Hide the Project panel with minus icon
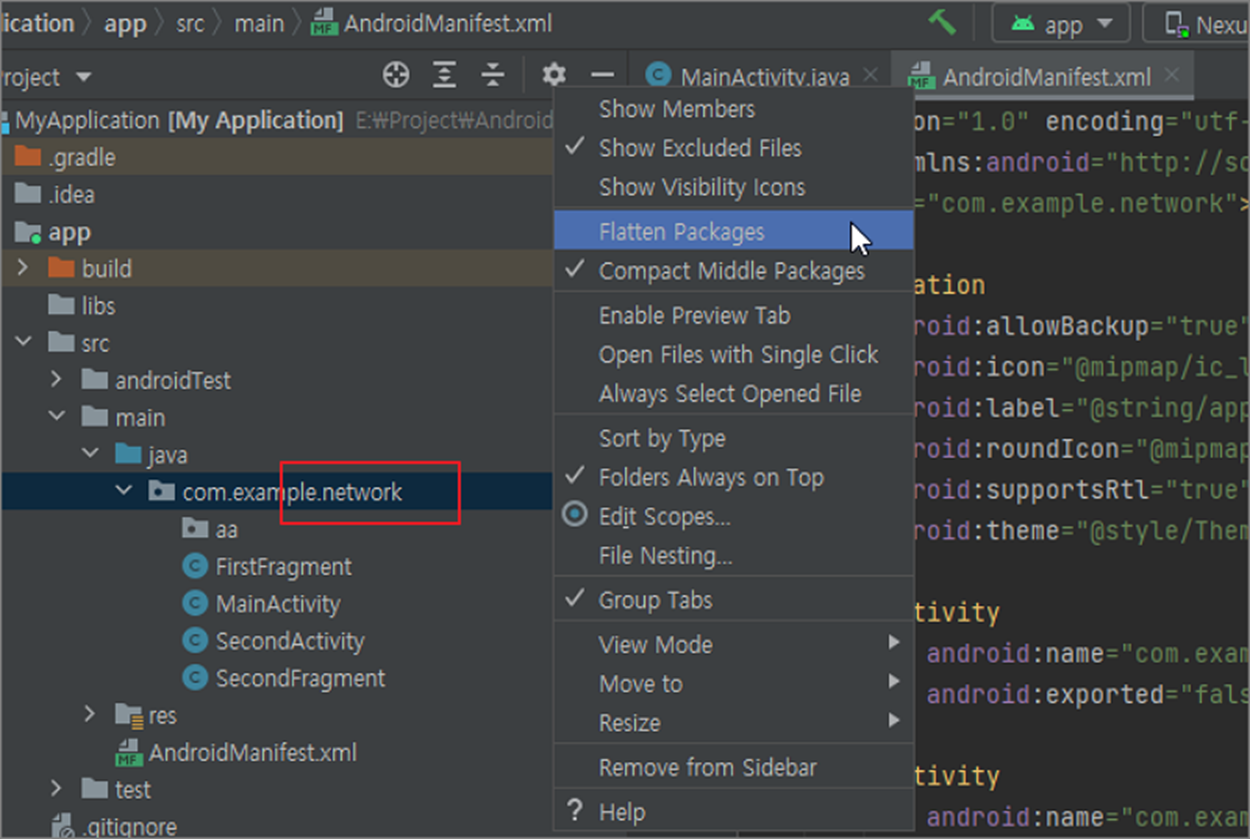This screenshot has width=1250, height=839. [x=601, y=75]
